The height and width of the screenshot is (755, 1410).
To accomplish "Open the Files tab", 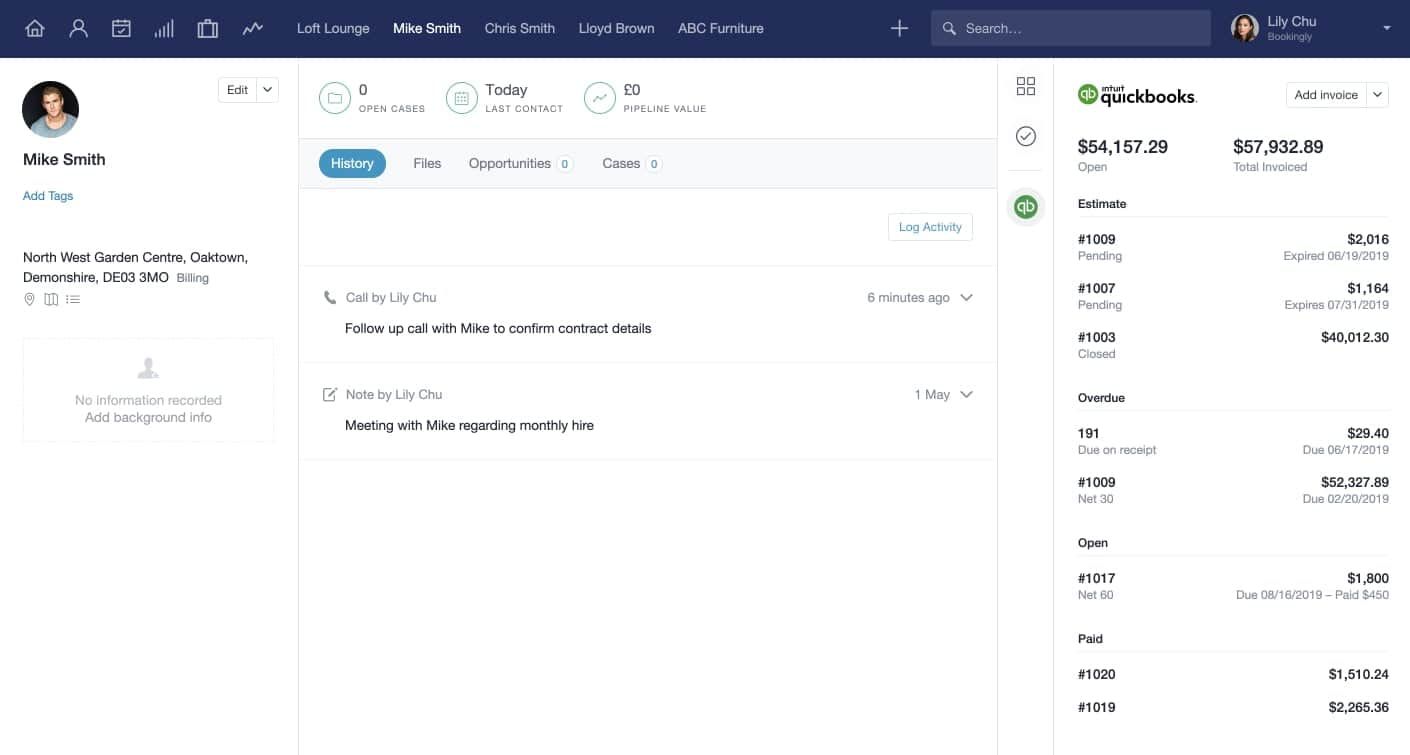I will [x=427, y=163].
